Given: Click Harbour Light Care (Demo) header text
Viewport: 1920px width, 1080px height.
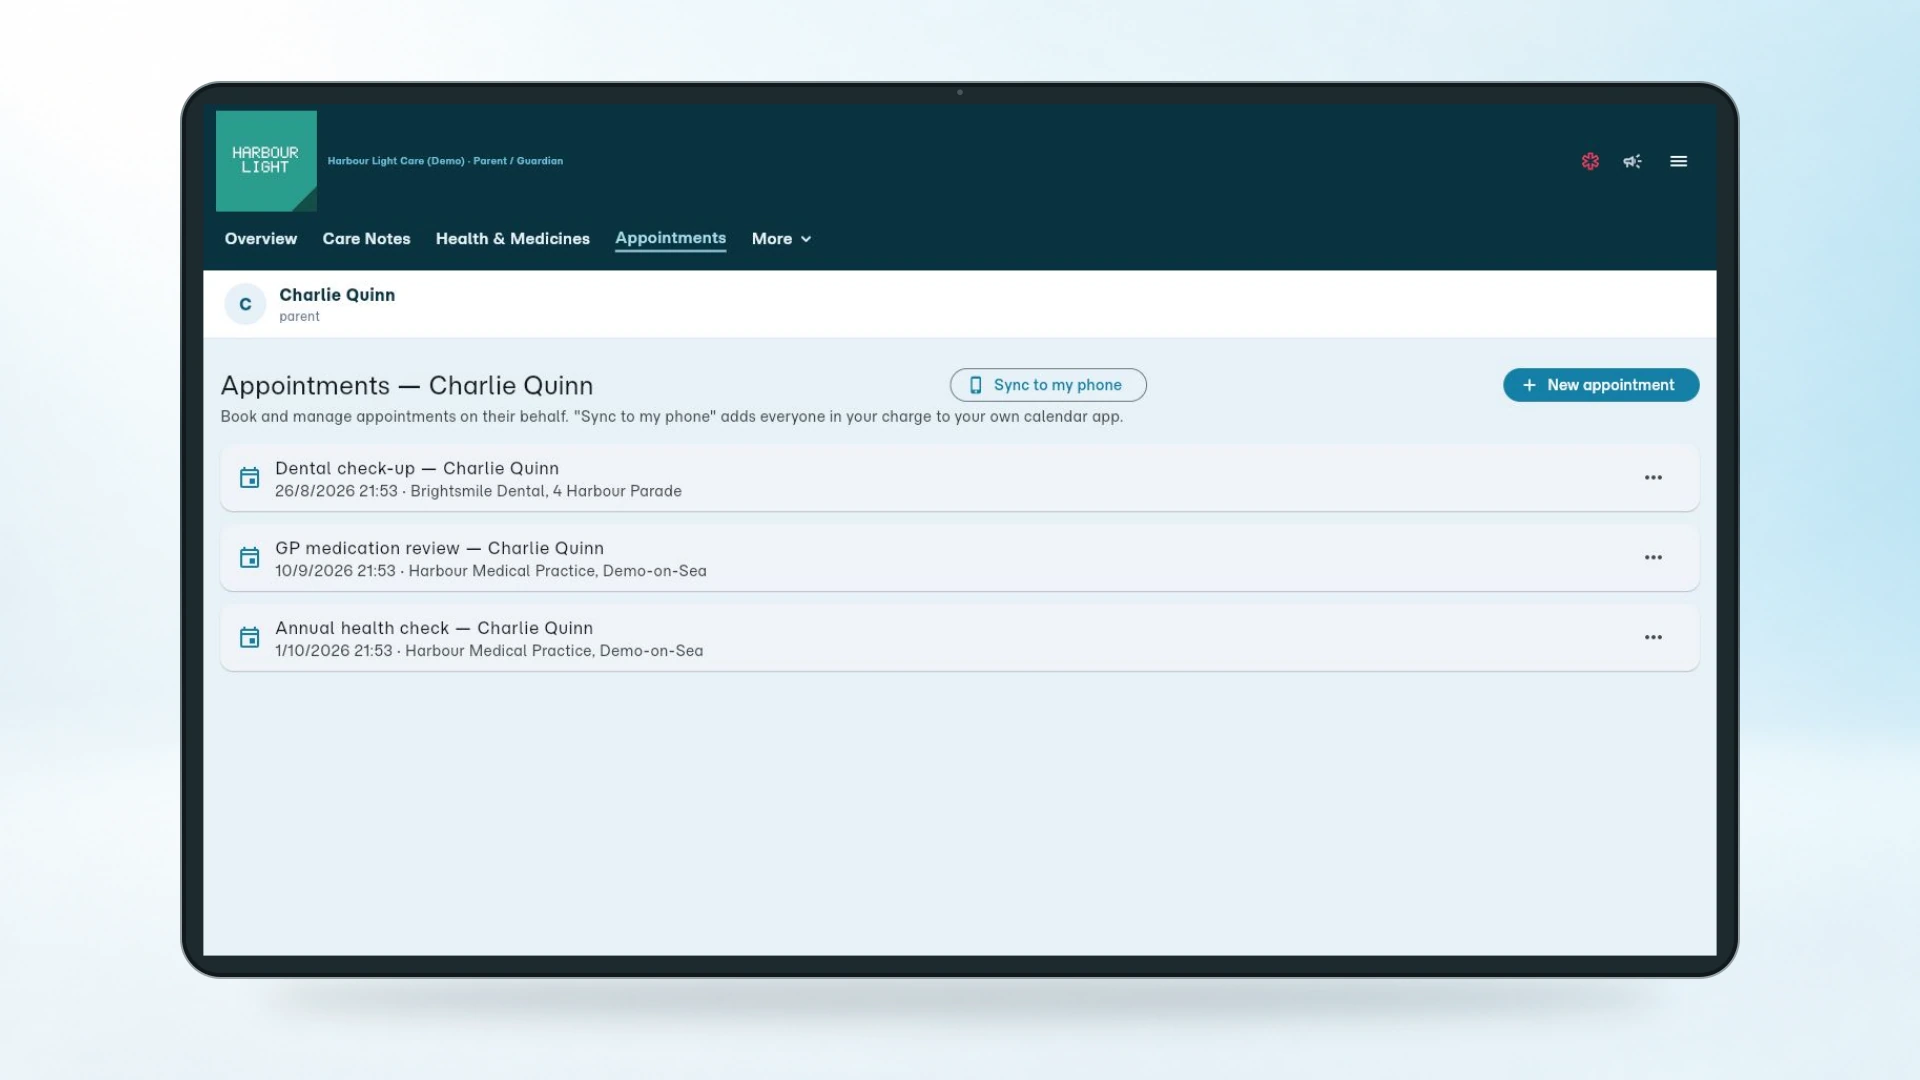Looking at the screenshot, I should (x=445, y=161).
